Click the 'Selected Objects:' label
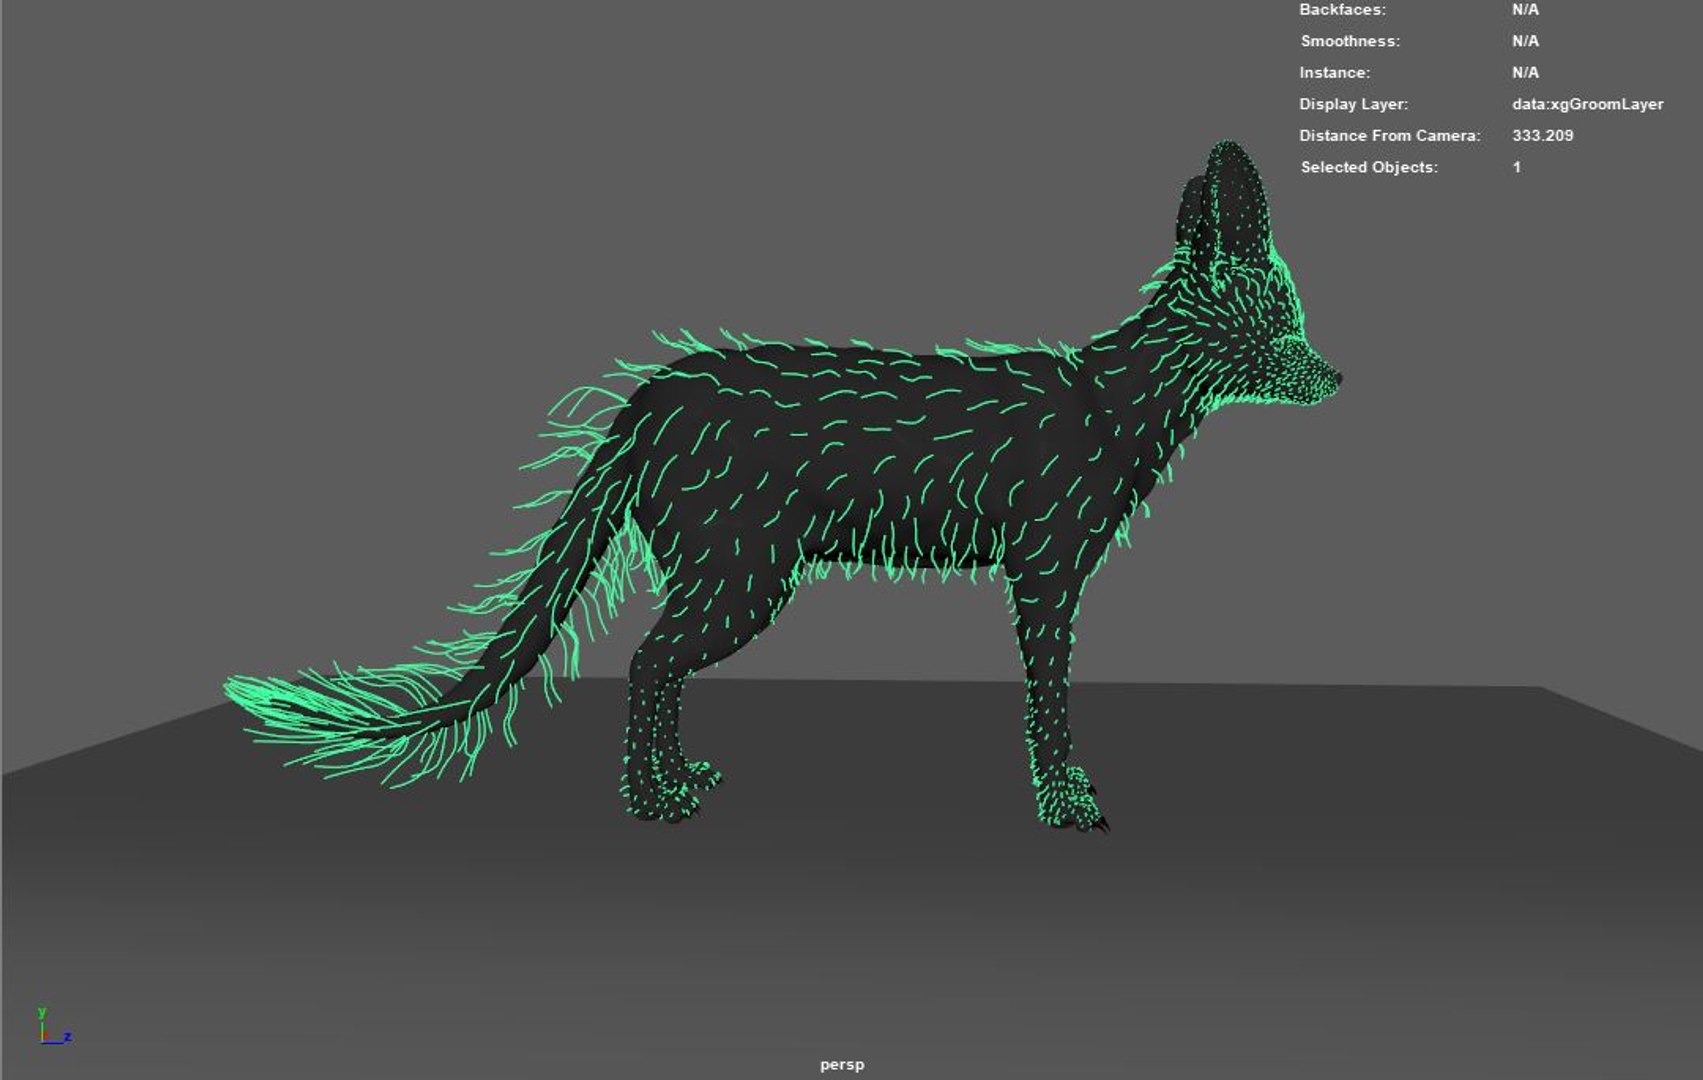The image size is (1703, 1080). [x=1369, y=167]
